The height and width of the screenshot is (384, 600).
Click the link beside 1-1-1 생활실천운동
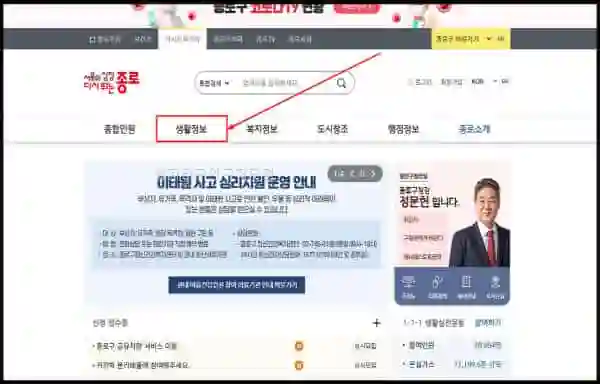[488, 323]
